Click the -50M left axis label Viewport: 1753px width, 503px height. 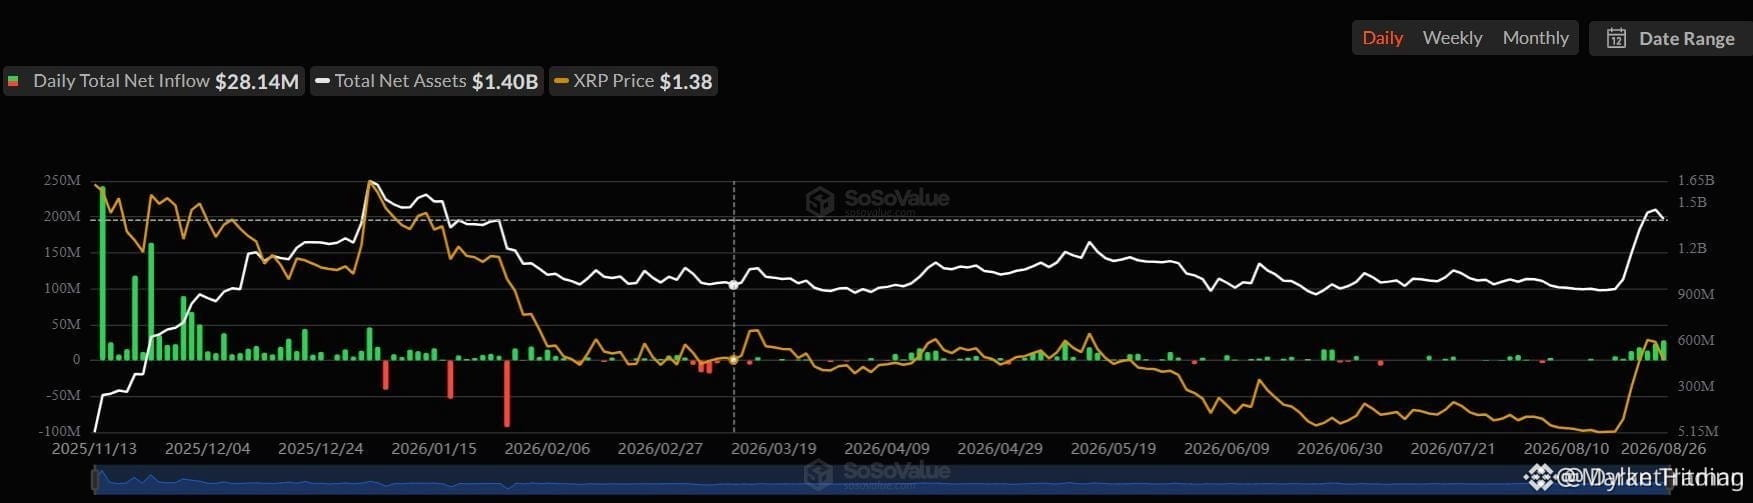[x=63, y=395]
